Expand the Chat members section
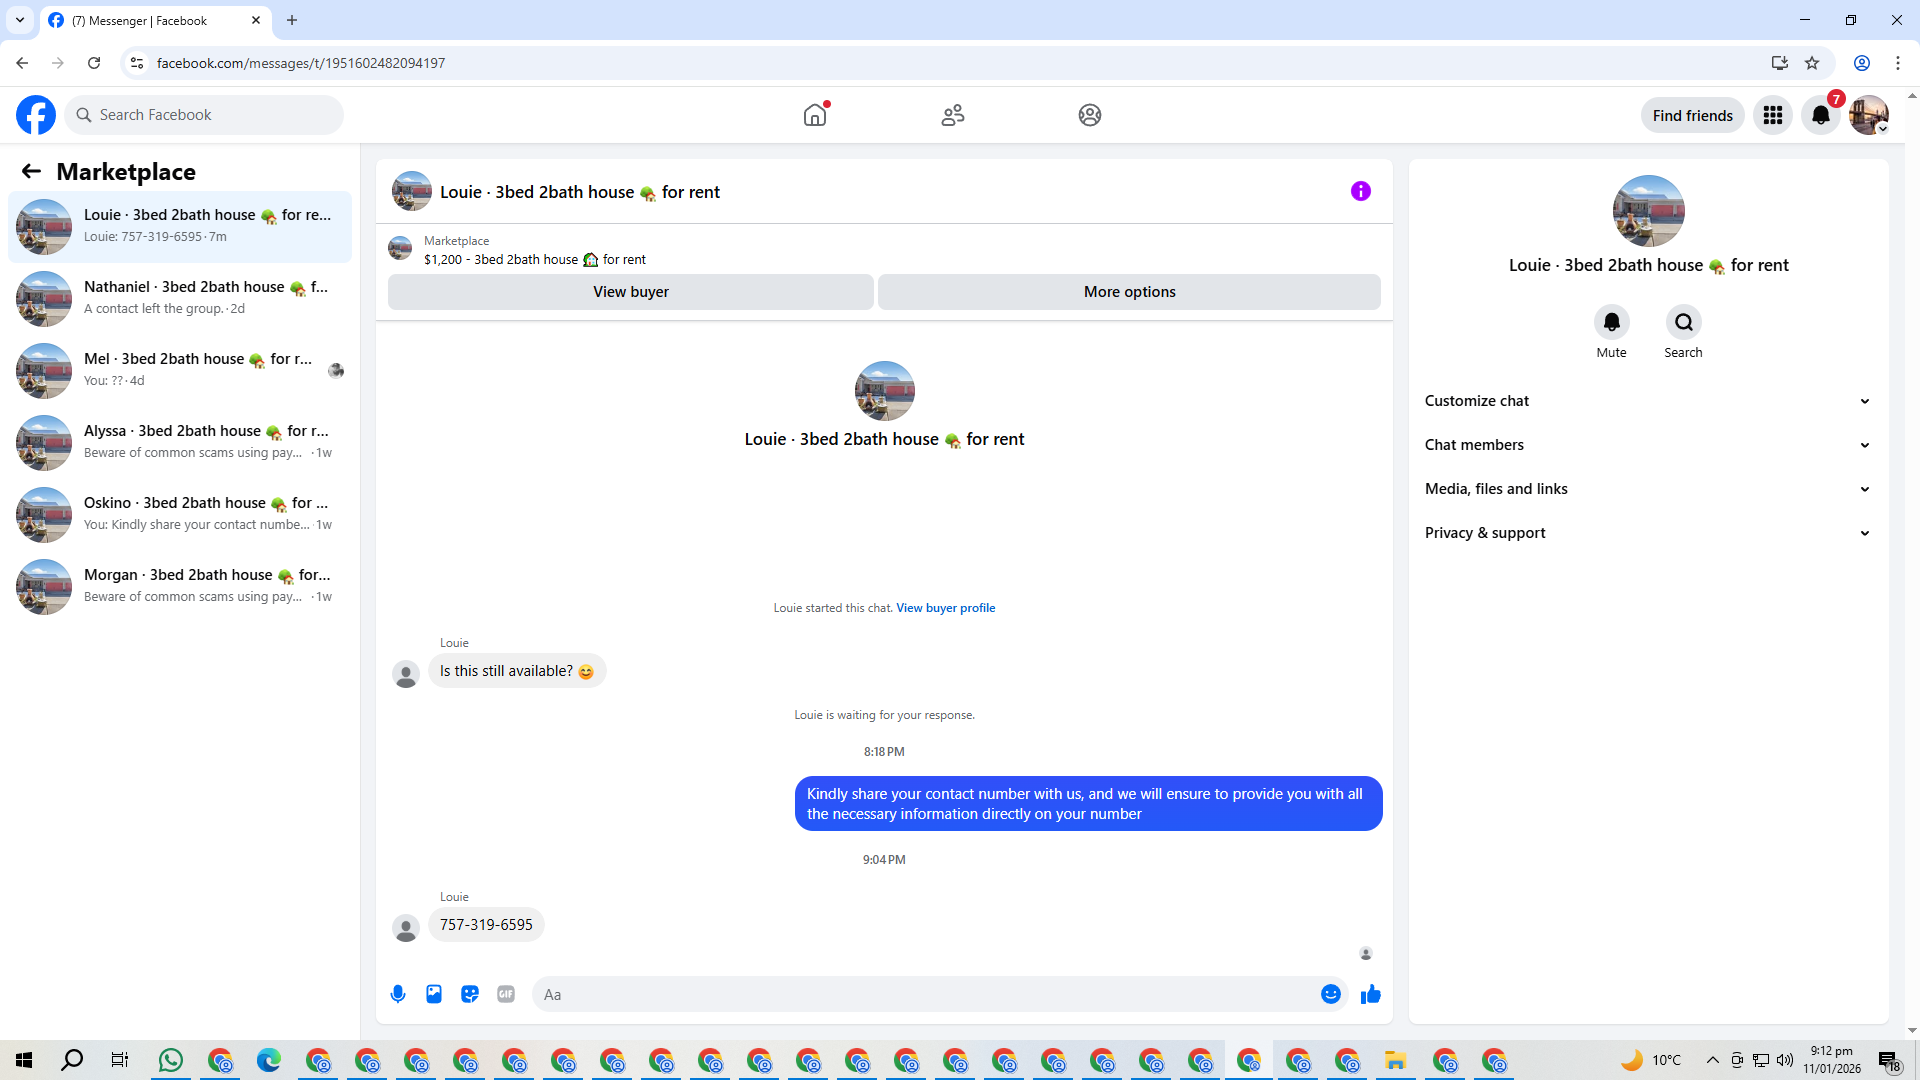1920x1080 pixels. tap(1648, 445)
